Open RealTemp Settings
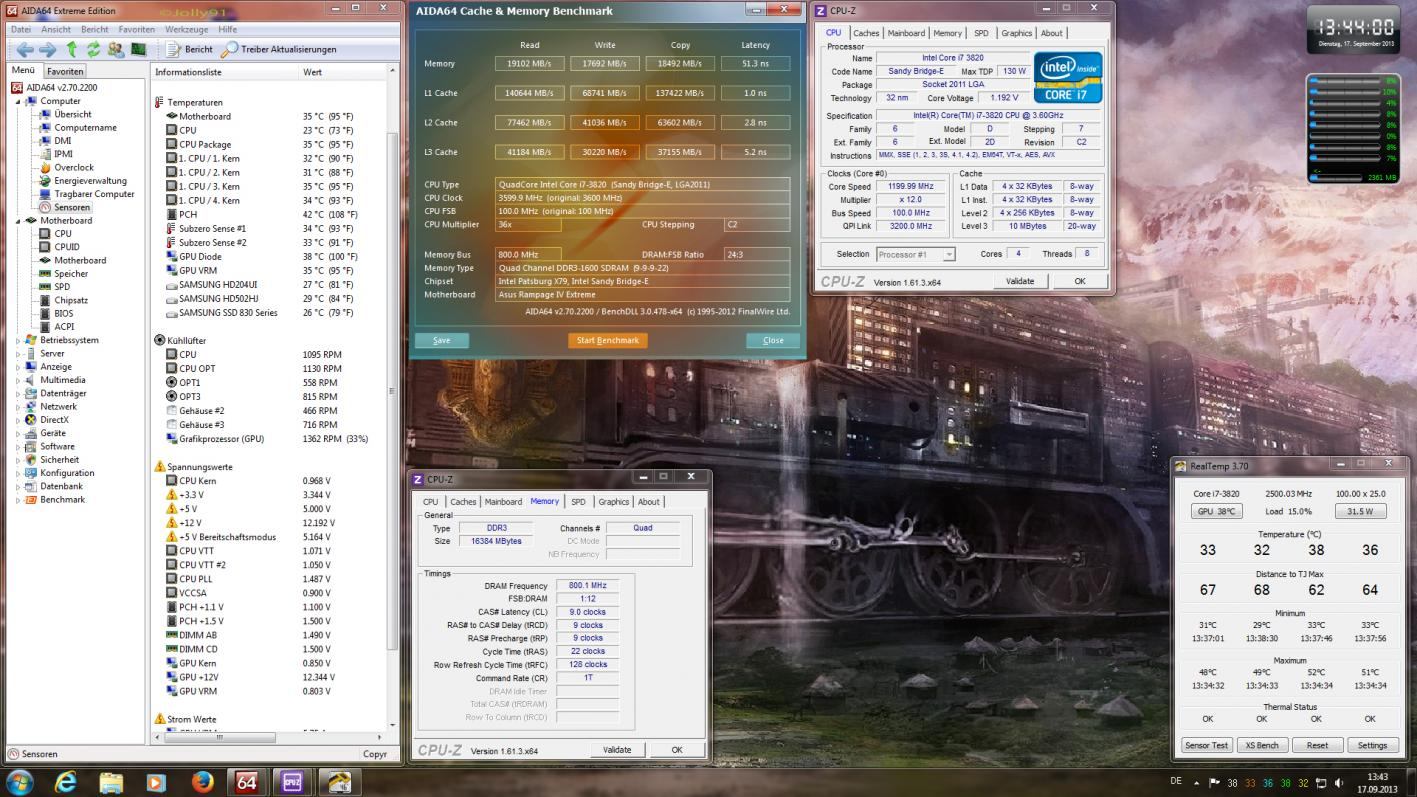 pyautogui.click(x=1372, y=745)
